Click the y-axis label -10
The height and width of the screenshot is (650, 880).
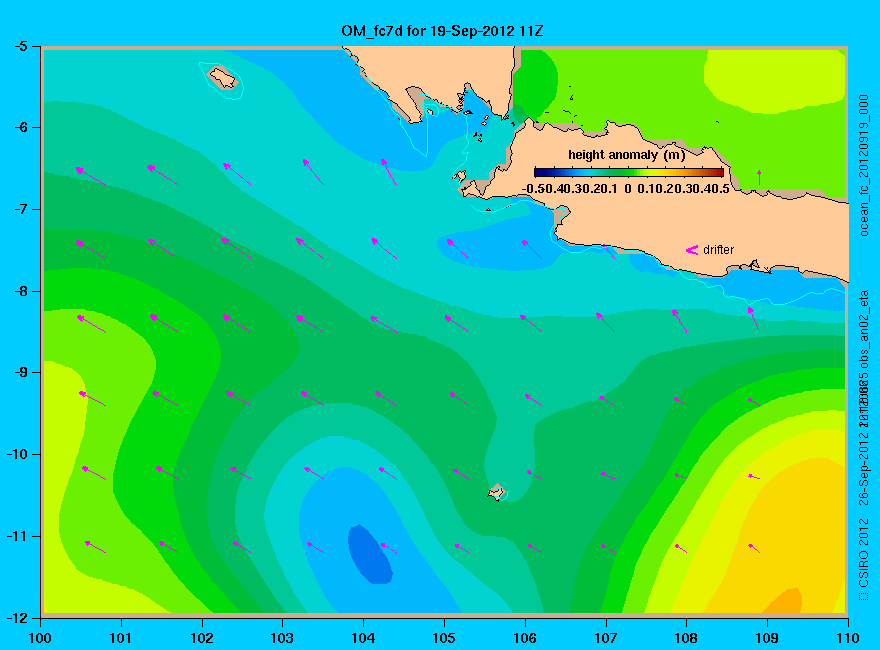[x=17, y=454]
